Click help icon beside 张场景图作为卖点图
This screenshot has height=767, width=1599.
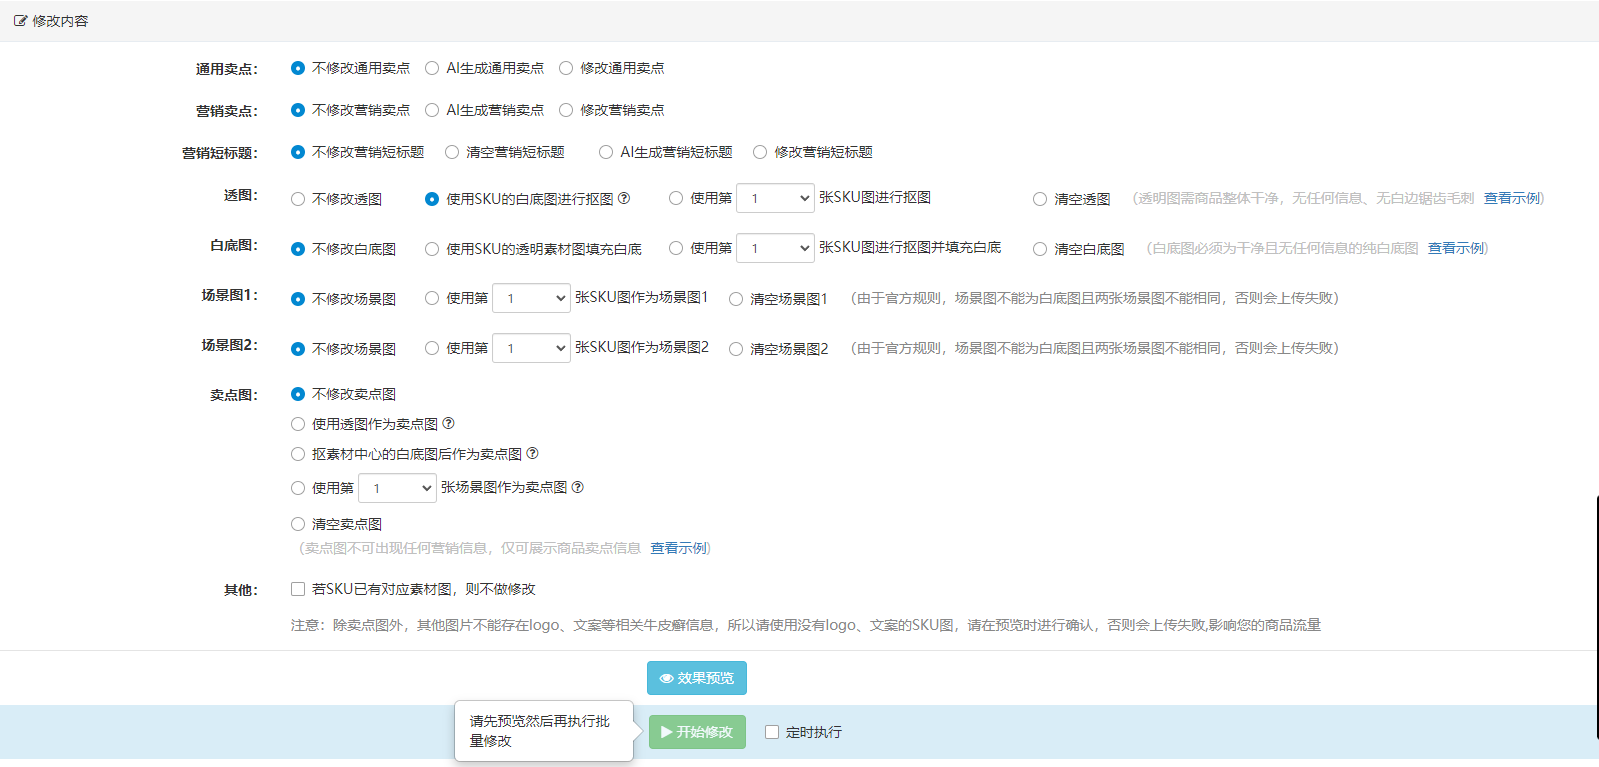pyautogui.click(x=577, y=487)
